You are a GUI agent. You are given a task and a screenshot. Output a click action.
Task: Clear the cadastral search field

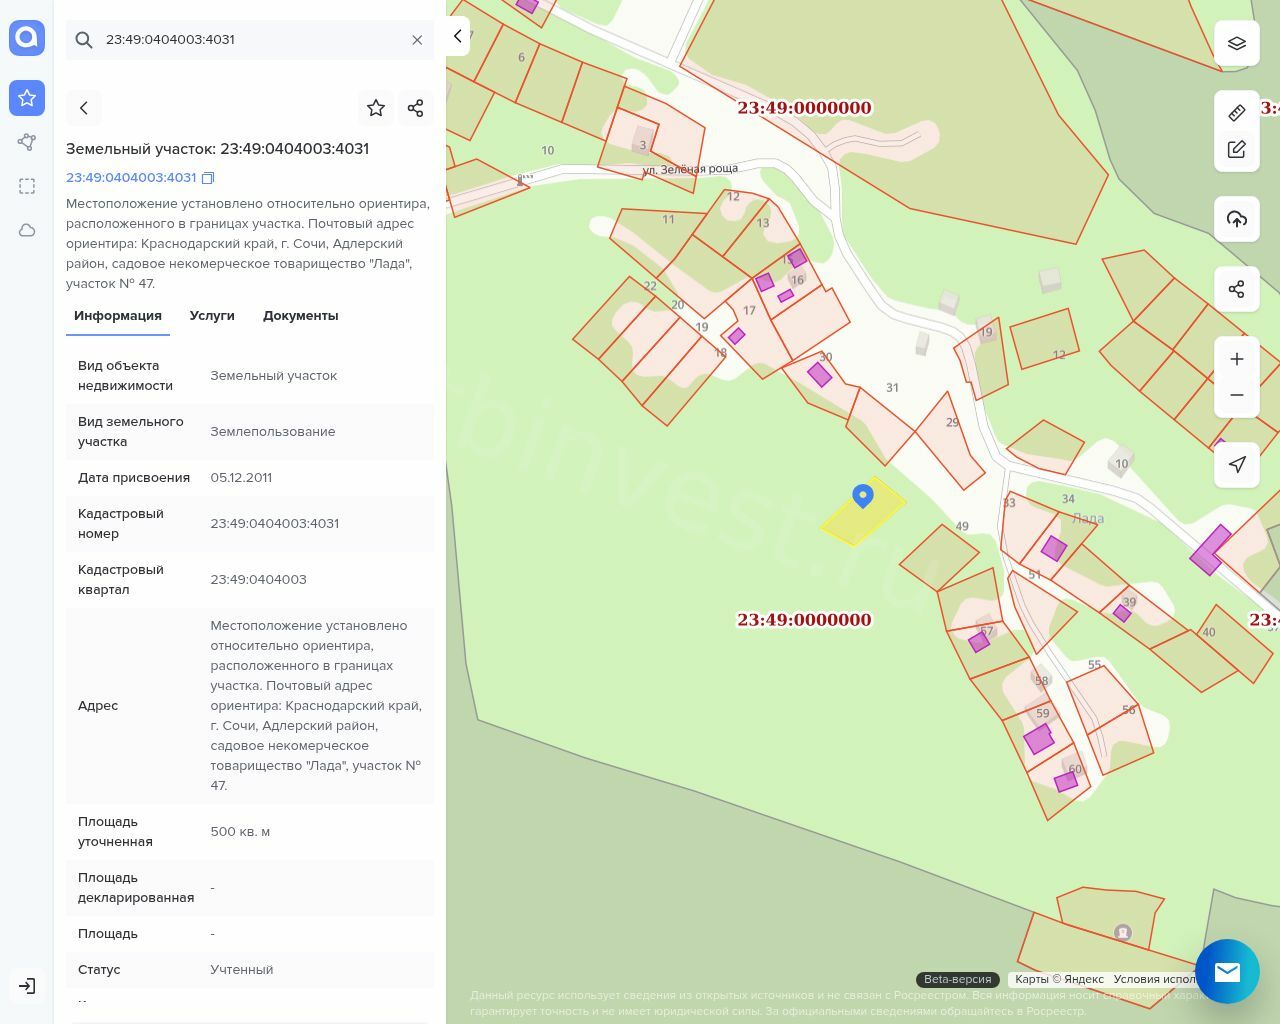(x=417, y=40)
